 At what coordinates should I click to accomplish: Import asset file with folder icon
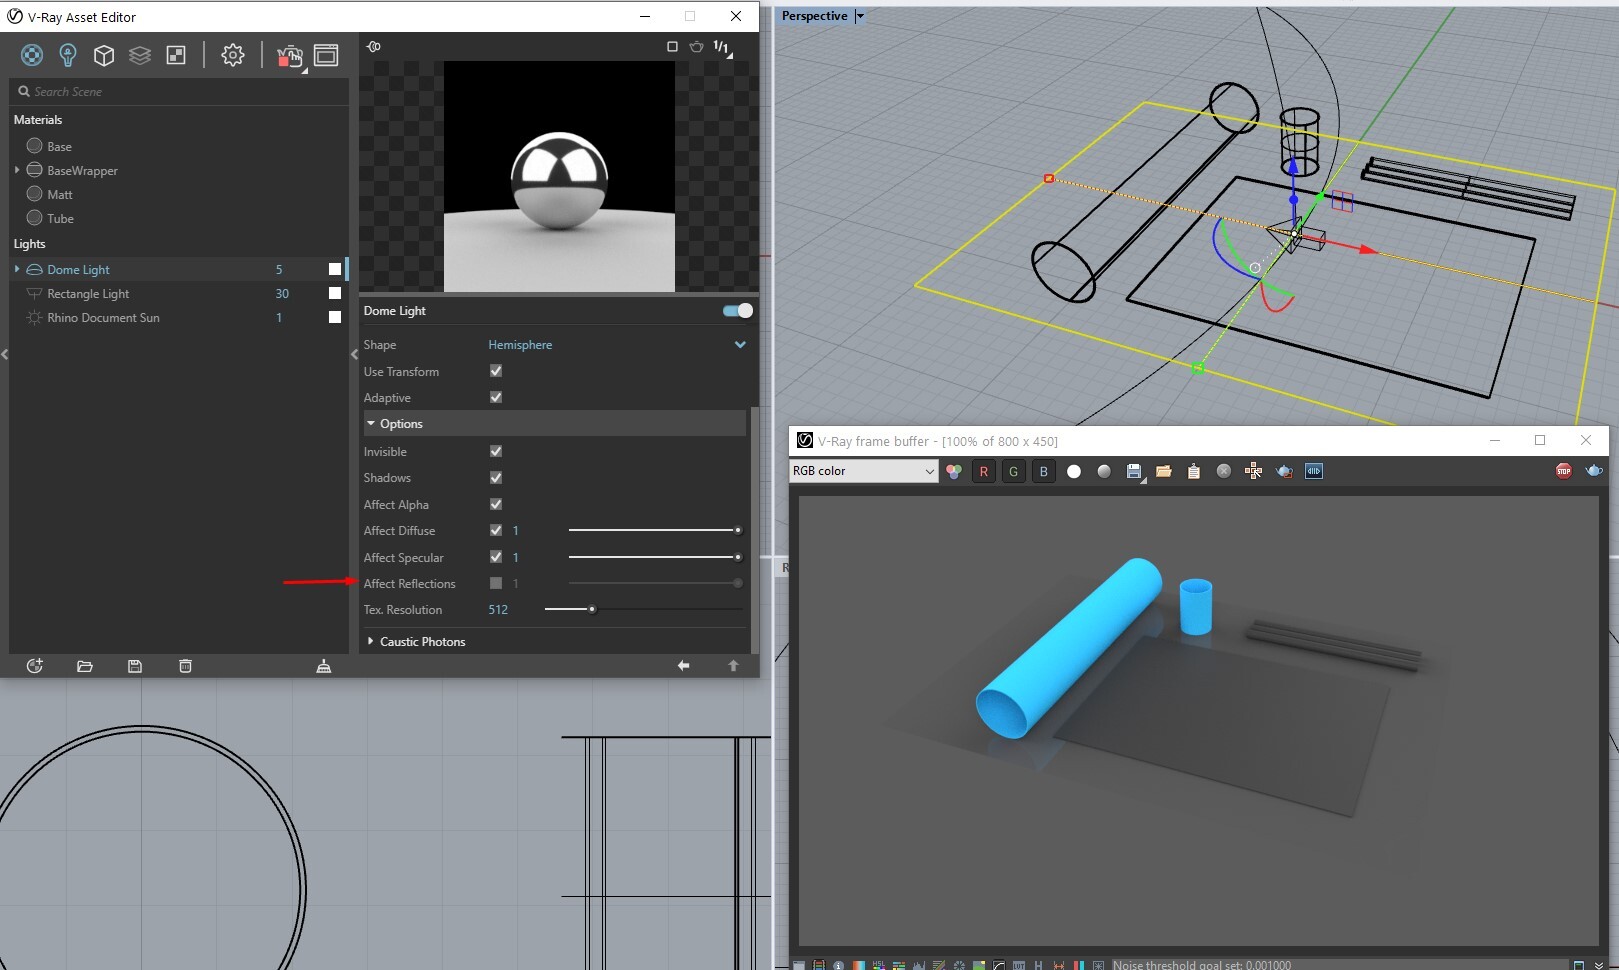pyautogui.click(x=85, y=666)
